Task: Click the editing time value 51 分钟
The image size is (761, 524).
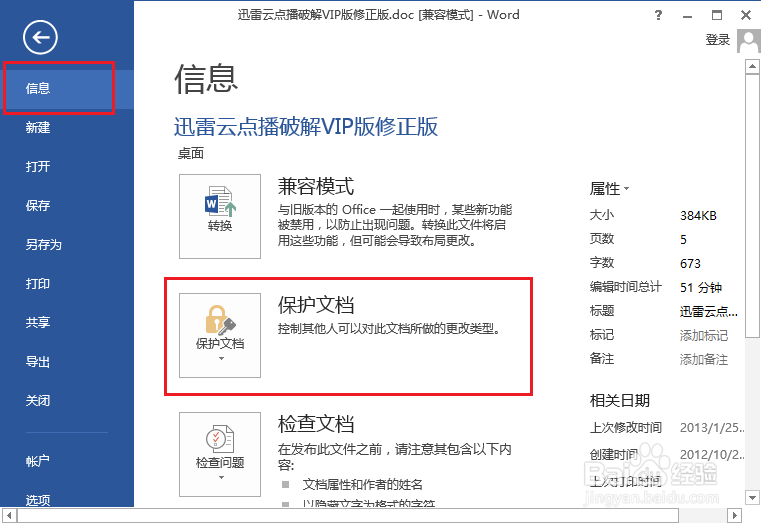Action: [701, 288]
